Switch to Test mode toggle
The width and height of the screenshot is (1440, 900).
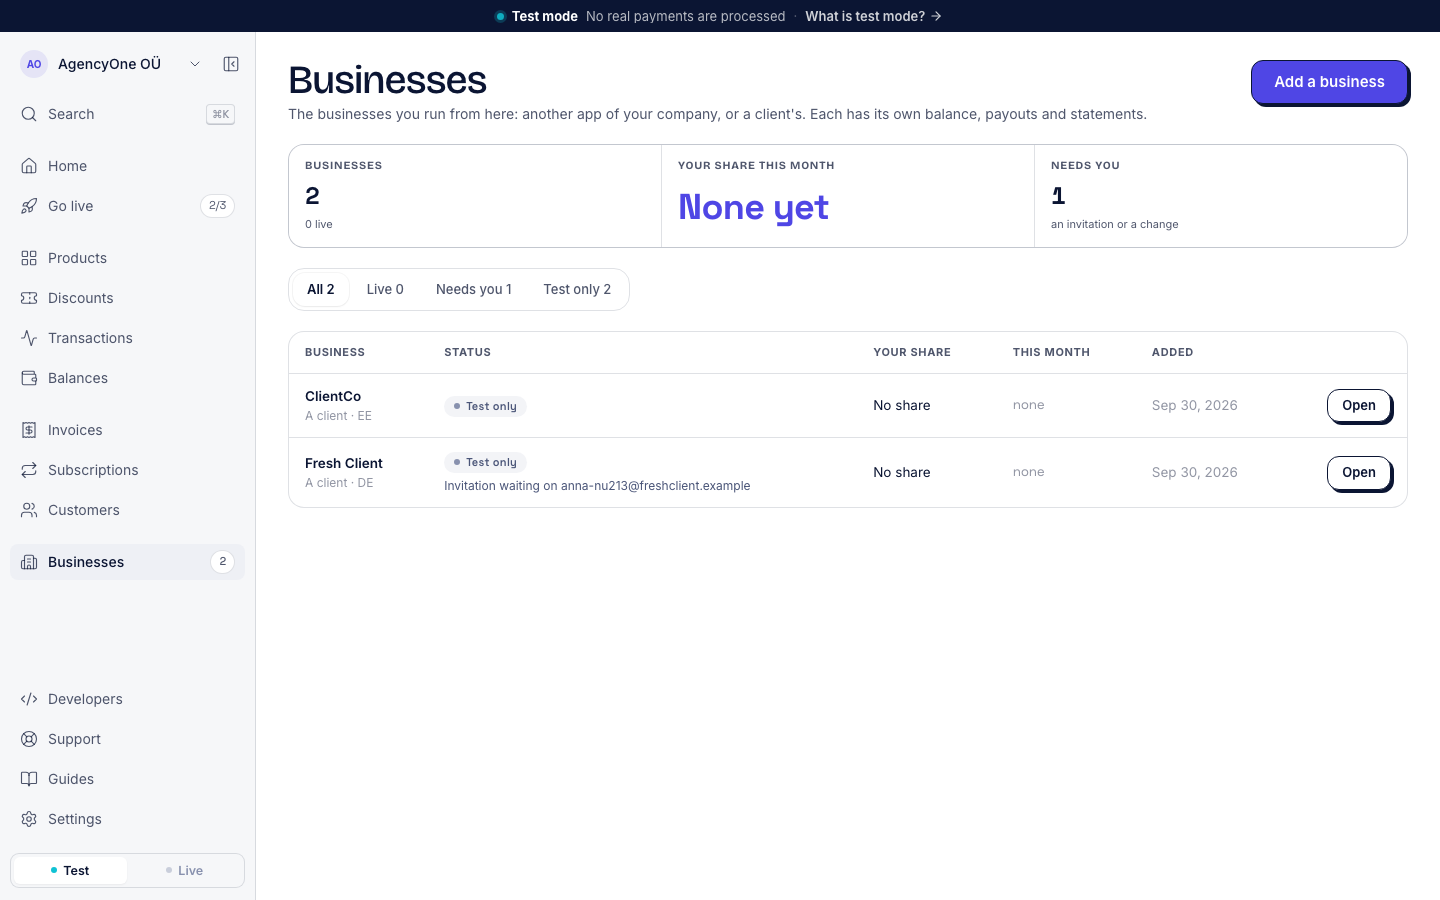click(x=70, y=870)
